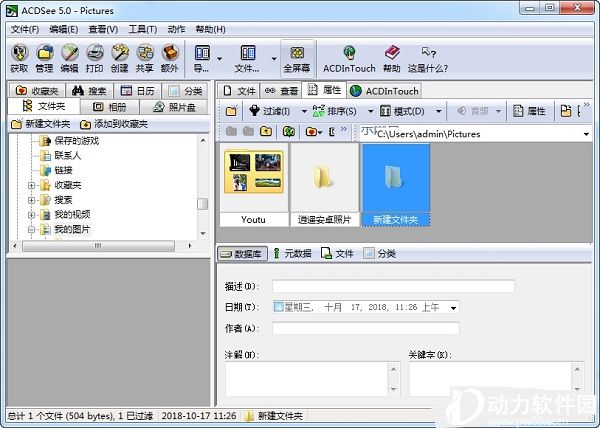Select the 逍遥安卓照片 folder thumbnail
Image resolution: width=600 pixels, height=428 pixels.
click(x=324, y=185)
